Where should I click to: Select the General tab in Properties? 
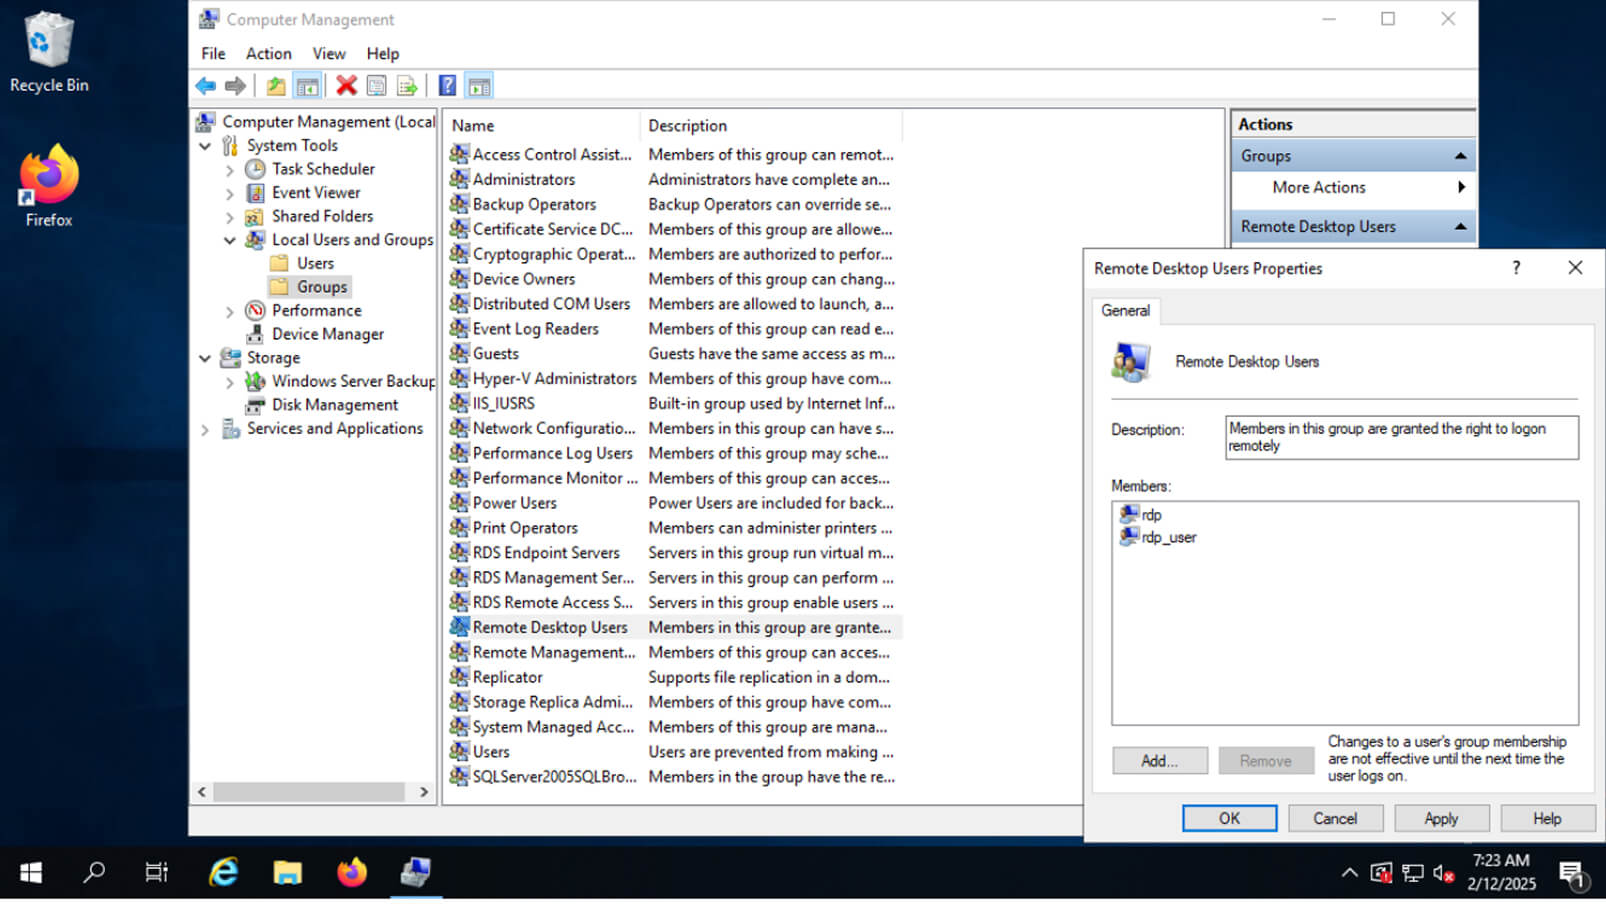[x=1126, y=311]
